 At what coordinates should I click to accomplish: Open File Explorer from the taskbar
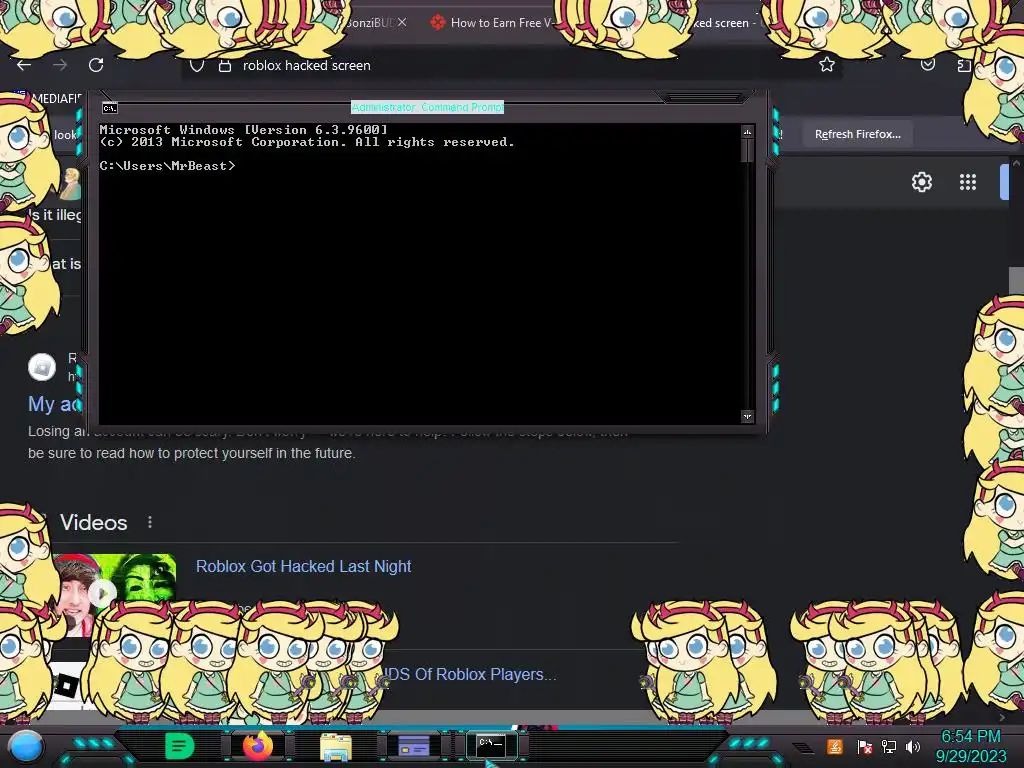click(336, 746)
